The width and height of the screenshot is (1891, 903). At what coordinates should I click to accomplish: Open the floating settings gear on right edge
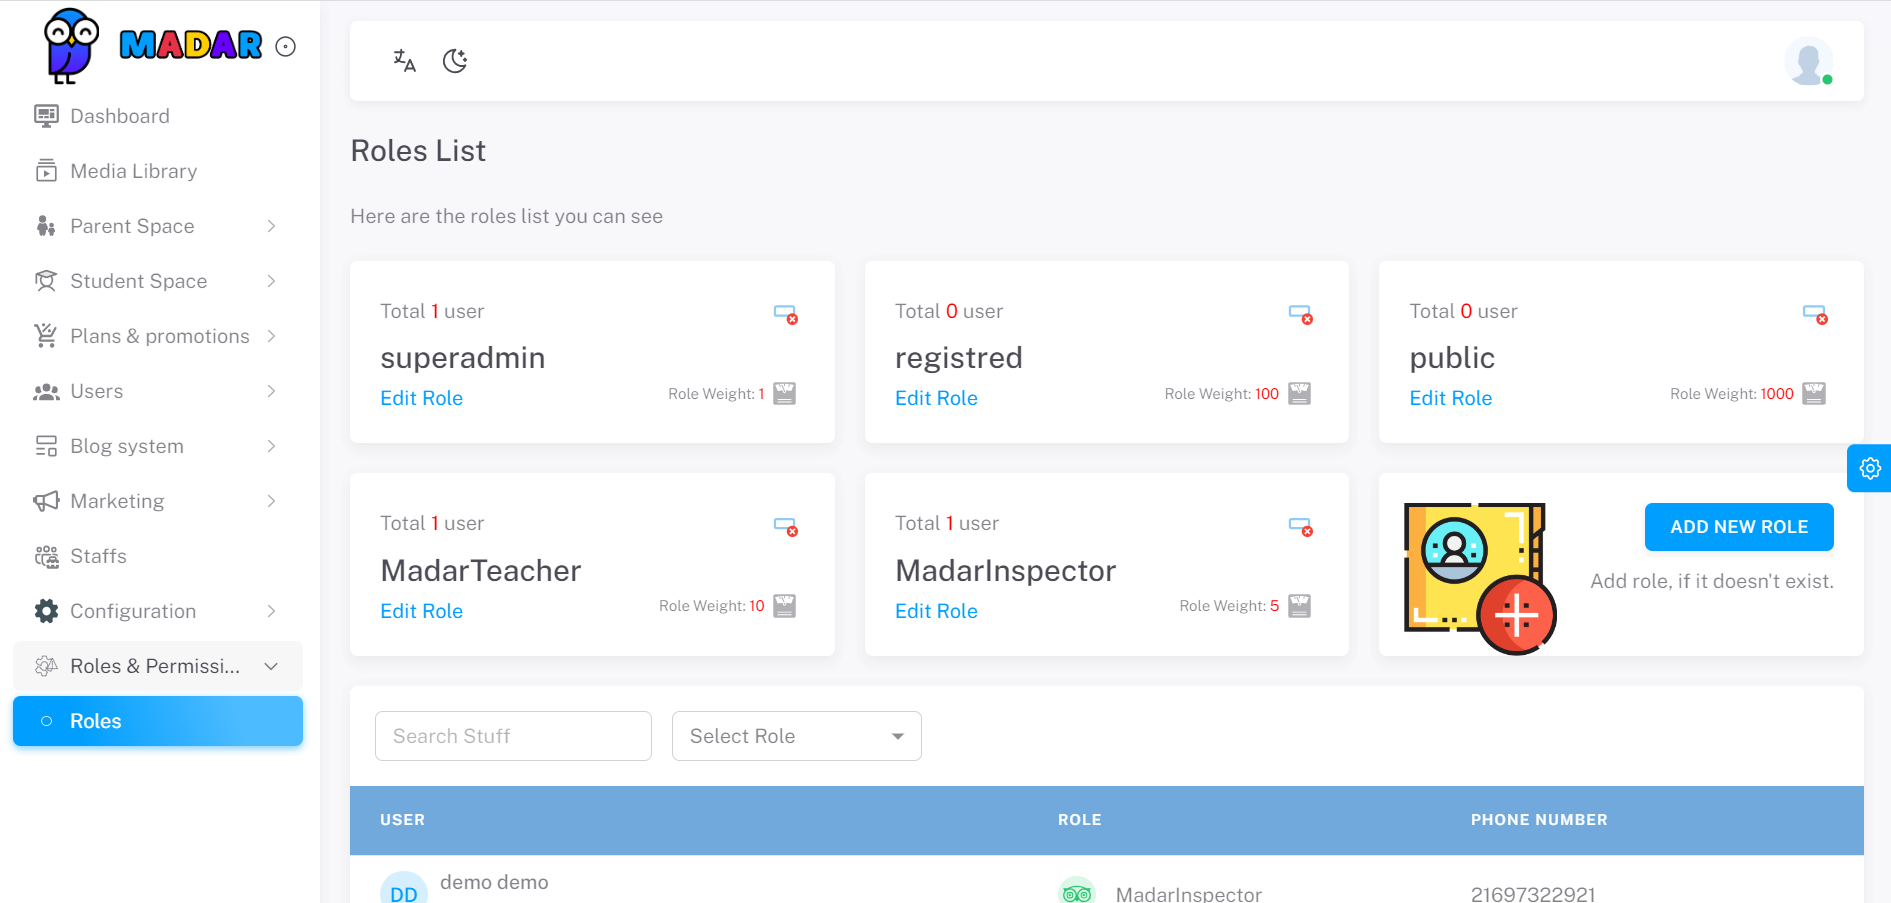pyautogui.click(x=1869, y=468)
